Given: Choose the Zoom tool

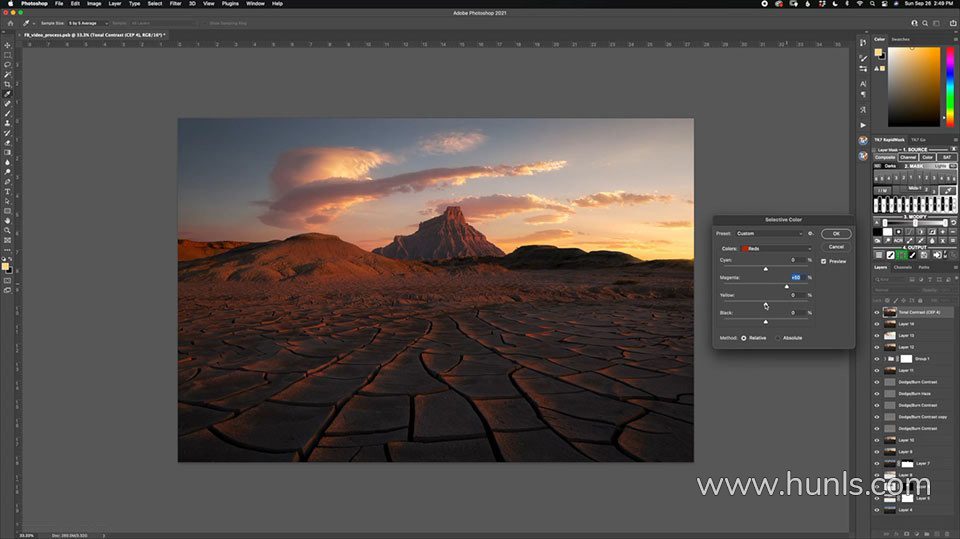Looking at the screenshot, I should coord(7,230).
